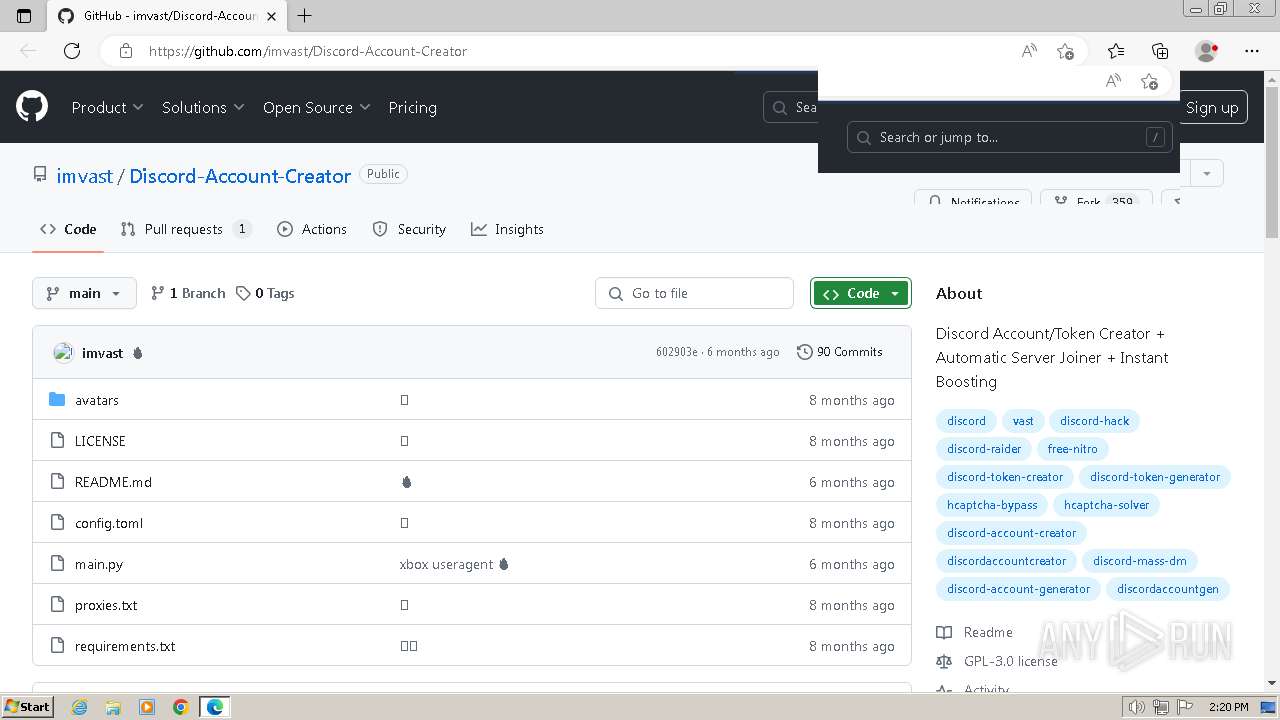Click the free-nitro topic tag
The width and height of the screenshot is (1280, 720).
click(1072, 449)
